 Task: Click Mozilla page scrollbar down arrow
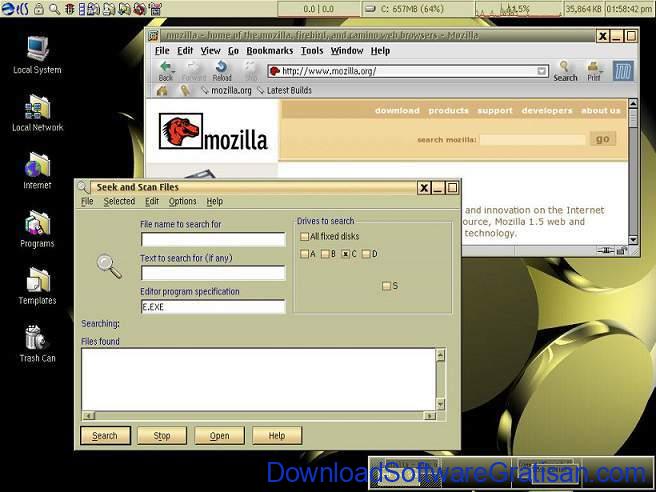[633, 240]
